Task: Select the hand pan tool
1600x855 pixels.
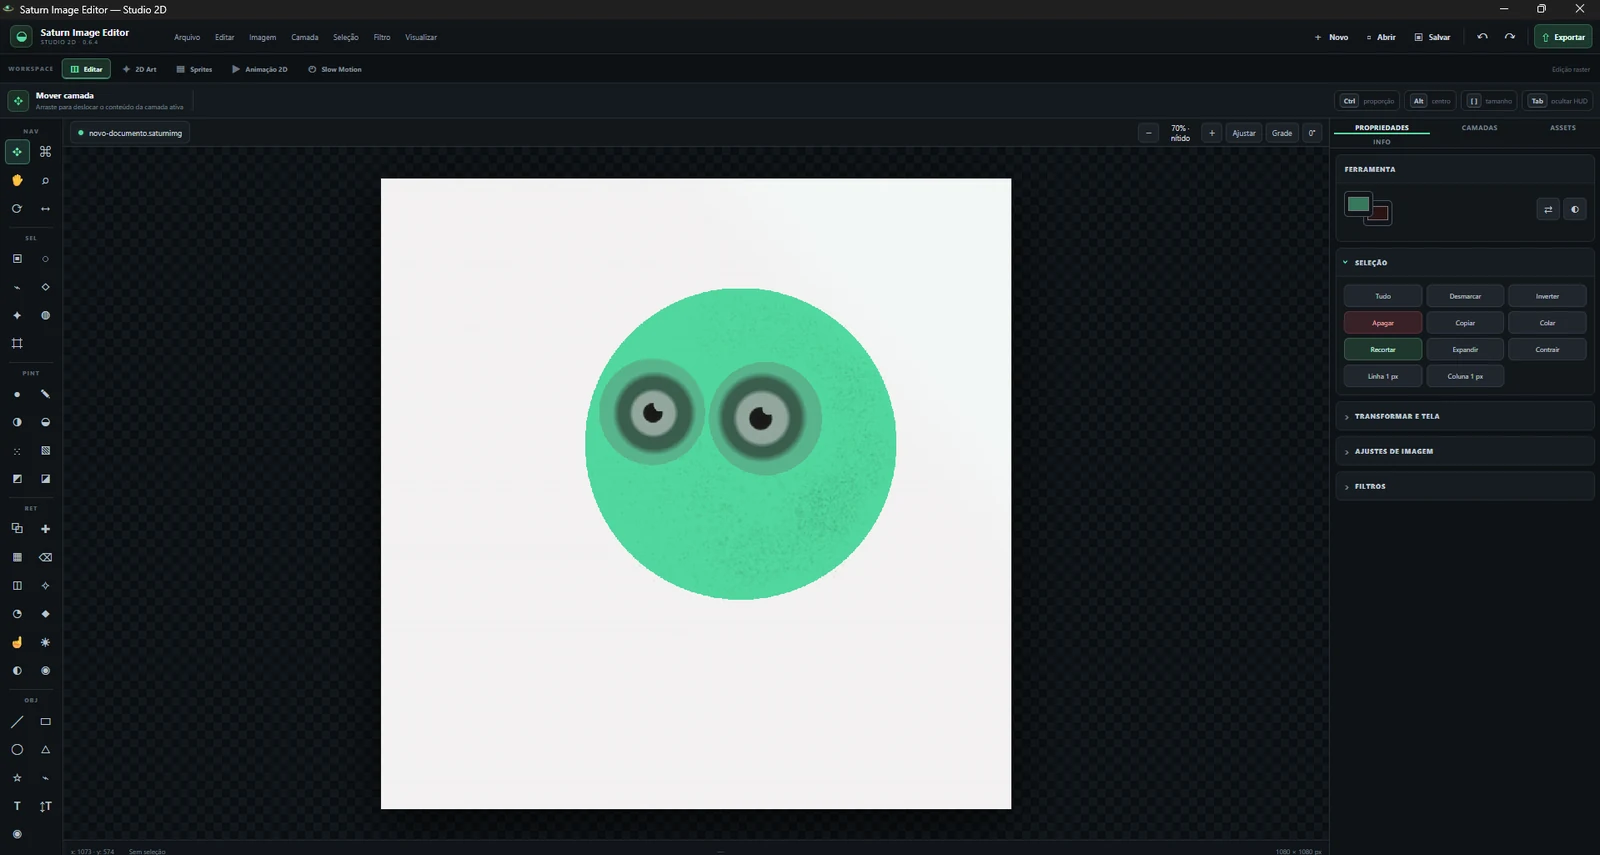Action: tap(17, 180)
